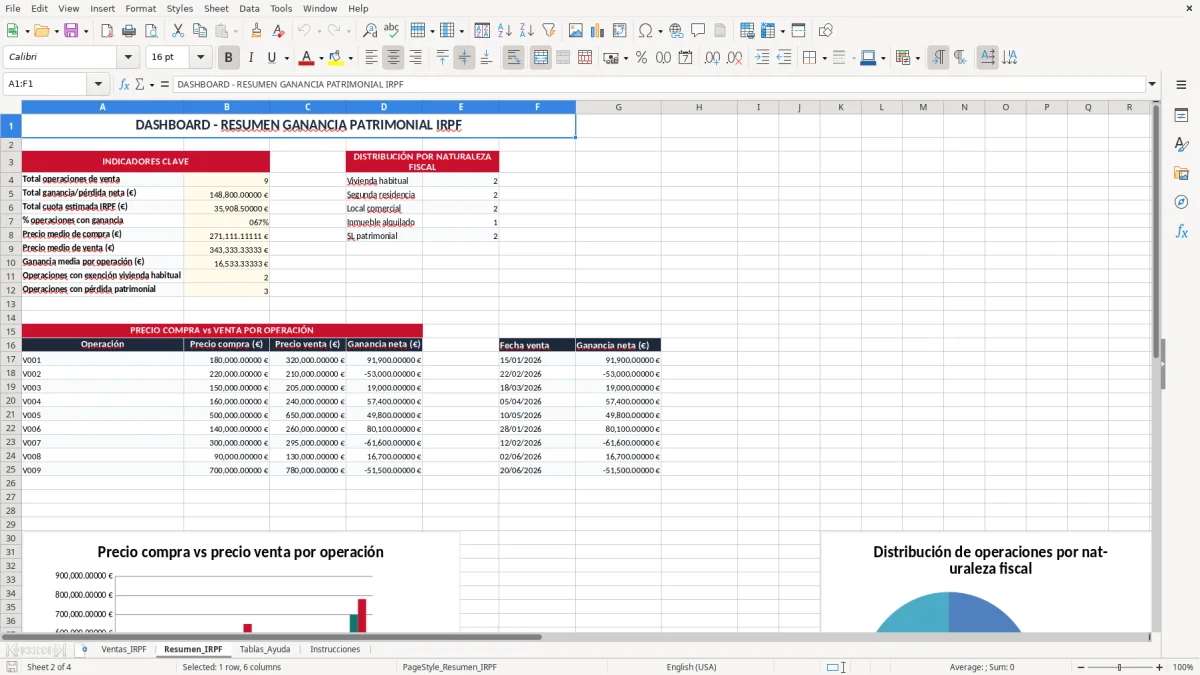Viewport: 1200px width, 675px height.
Task: Insert Image icon in toolbar
Action: (576, 31)
